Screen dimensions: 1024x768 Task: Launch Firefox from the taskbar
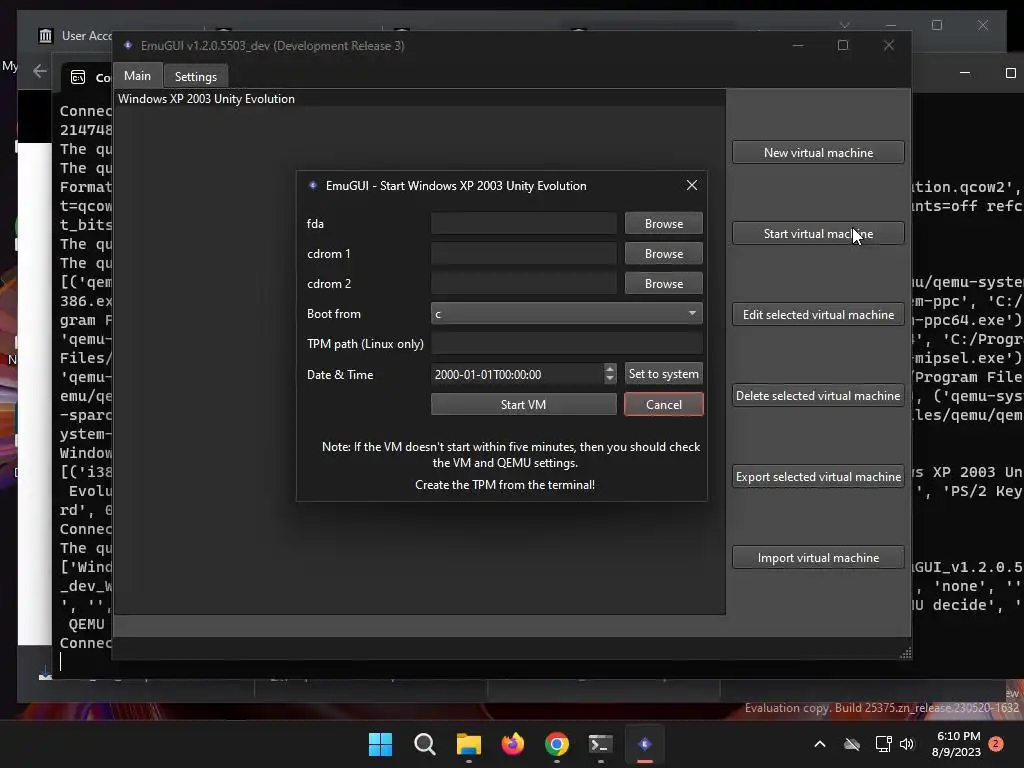pyautogui.click(x=513, y=744)
